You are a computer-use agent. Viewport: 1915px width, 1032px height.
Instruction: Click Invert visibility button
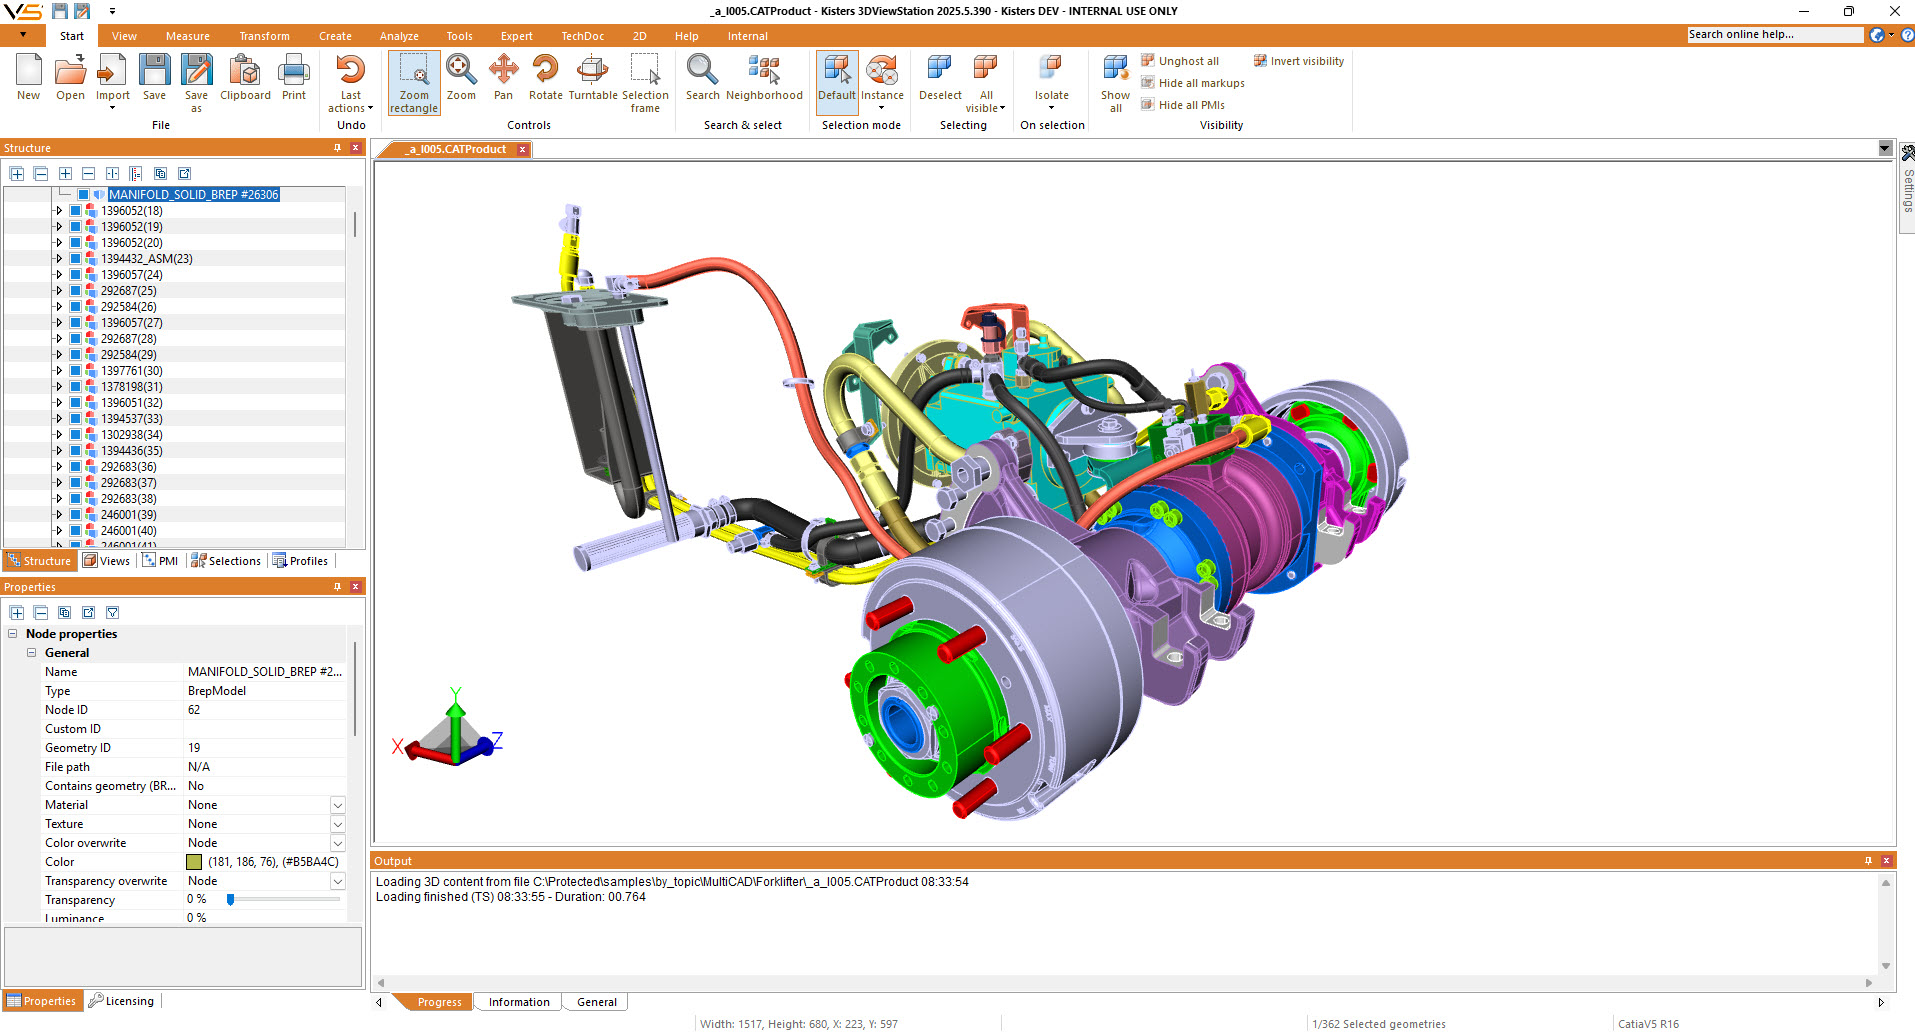pos(1299,61)
